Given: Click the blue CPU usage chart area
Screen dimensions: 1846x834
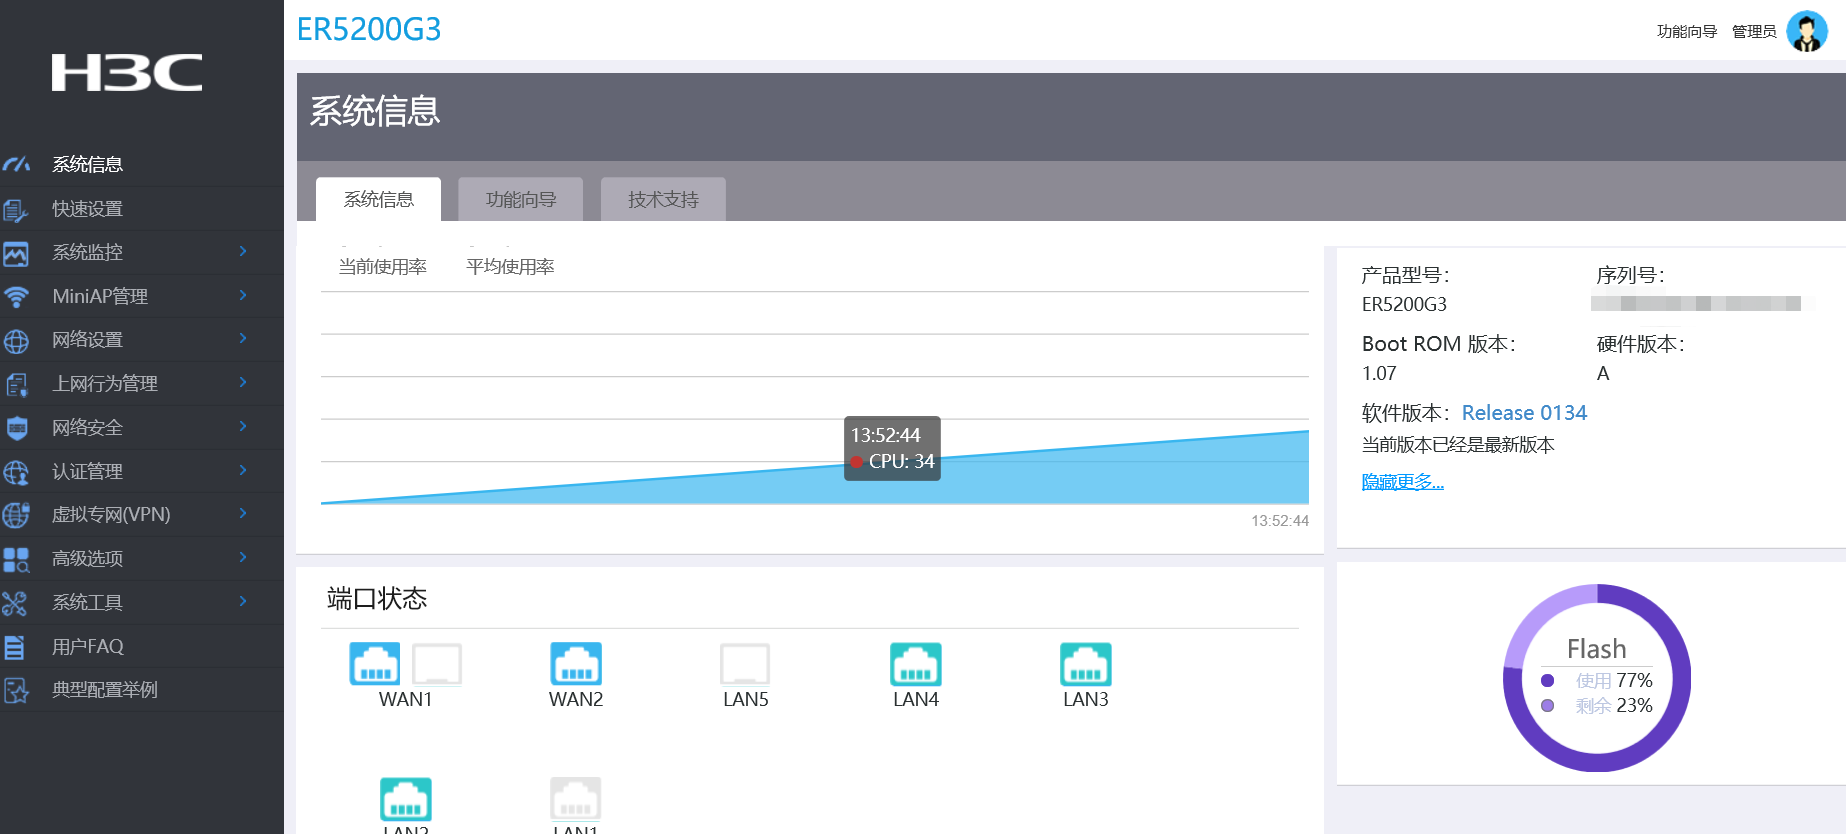Looking at the screenshot, I should (x=1100, y=477).
